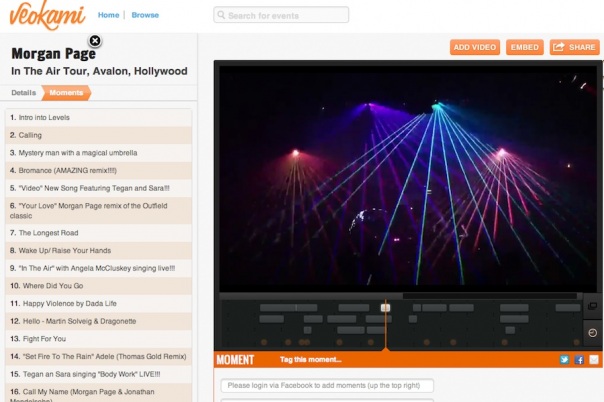
Task: Click the clock icon beside timeline
Action: pos(592,333)
